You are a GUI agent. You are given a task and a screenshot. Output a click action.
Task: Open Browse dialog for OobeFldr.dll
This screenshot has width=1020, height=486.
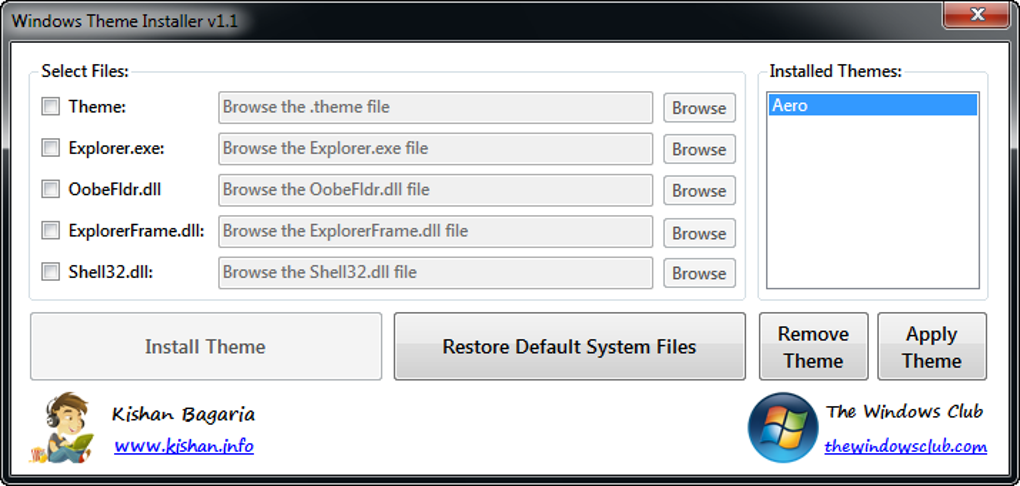[698, 190]
